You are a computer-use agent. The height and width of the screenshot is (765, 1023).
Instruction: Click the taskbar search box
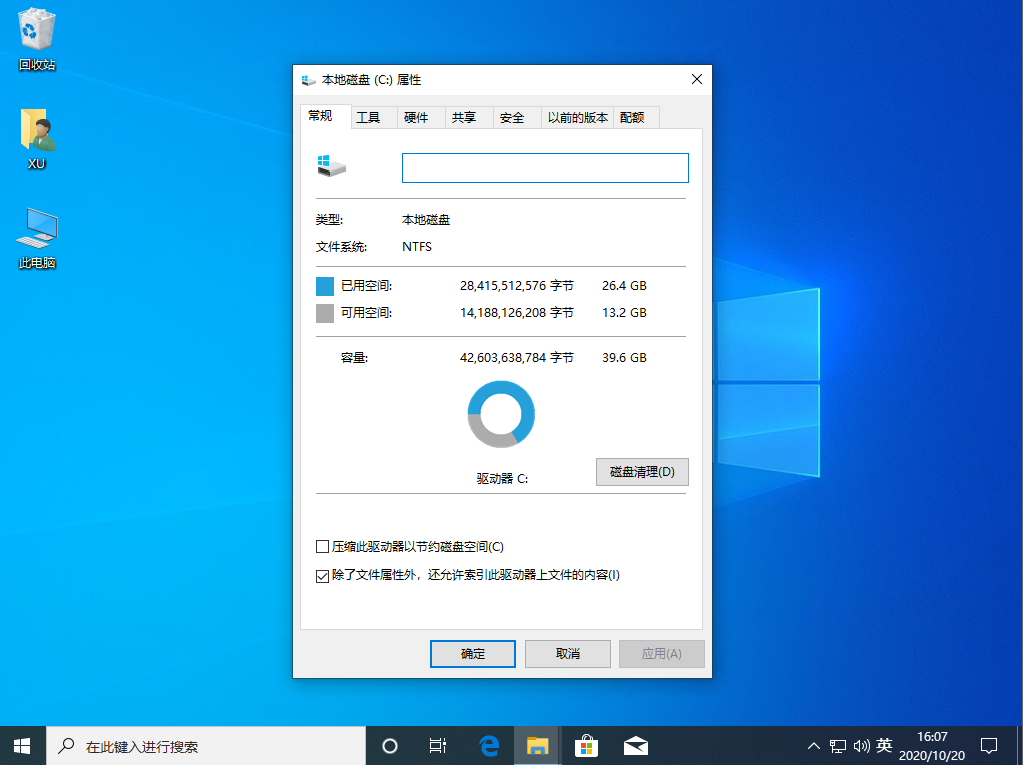[x=206, y=746]
